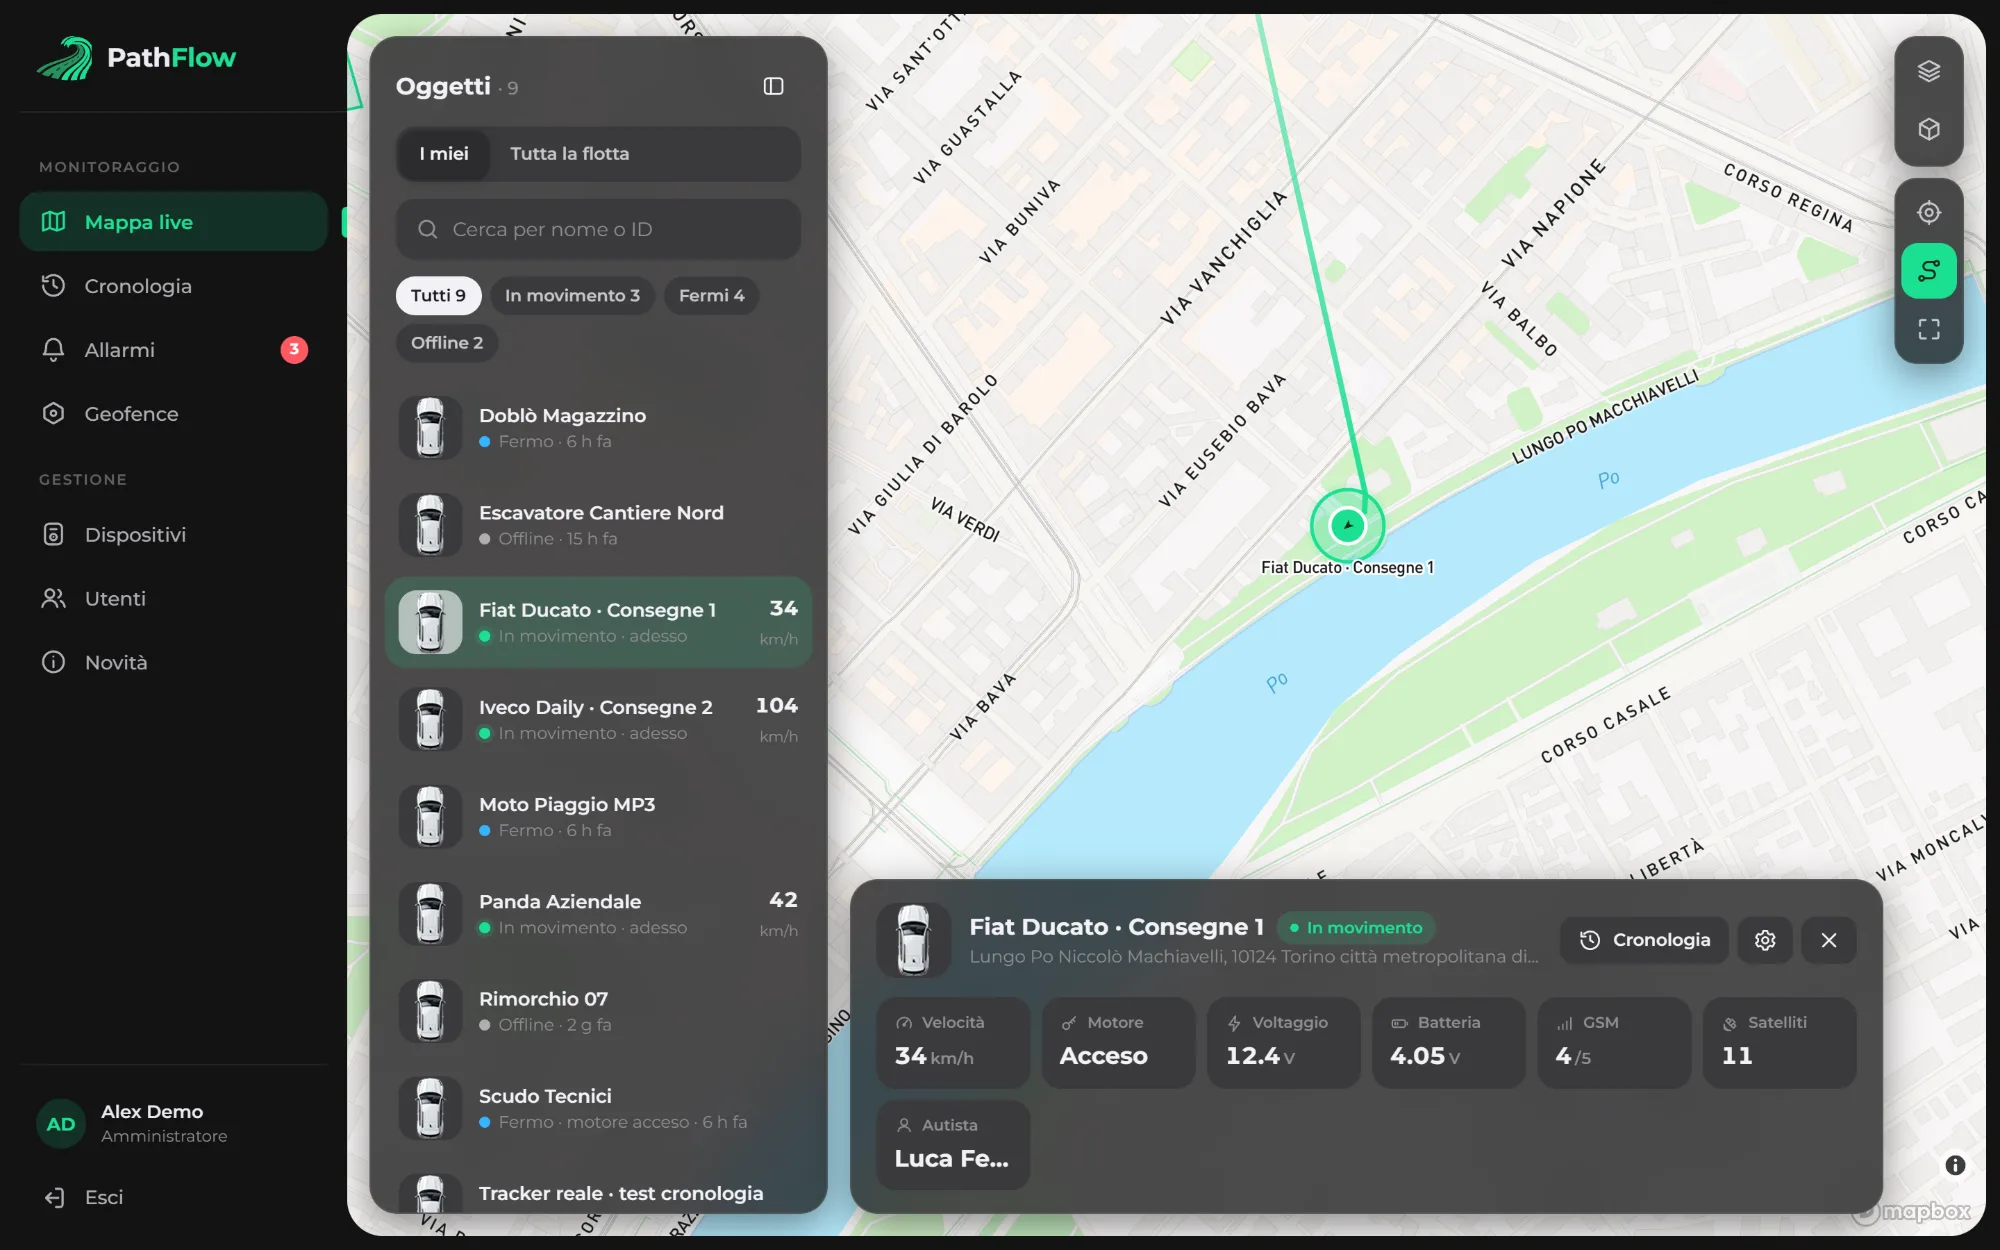Screen dimensions: 2000x1250
Task: Select Panda Aziendale row
Action: [598, 914]
